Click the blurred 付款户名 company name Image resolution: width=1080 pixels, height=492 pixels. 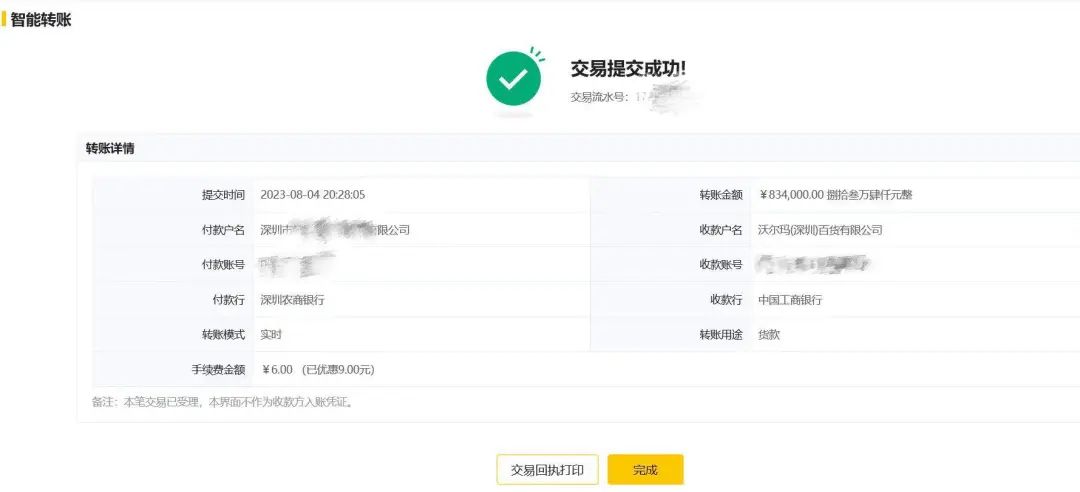point(335,230)
